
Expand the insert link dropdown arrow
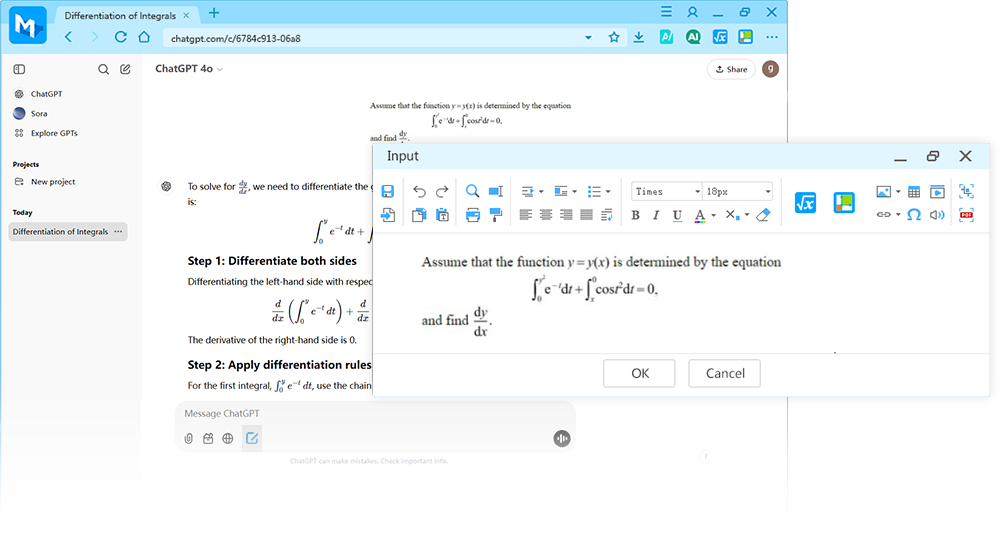tap(898, 215)
